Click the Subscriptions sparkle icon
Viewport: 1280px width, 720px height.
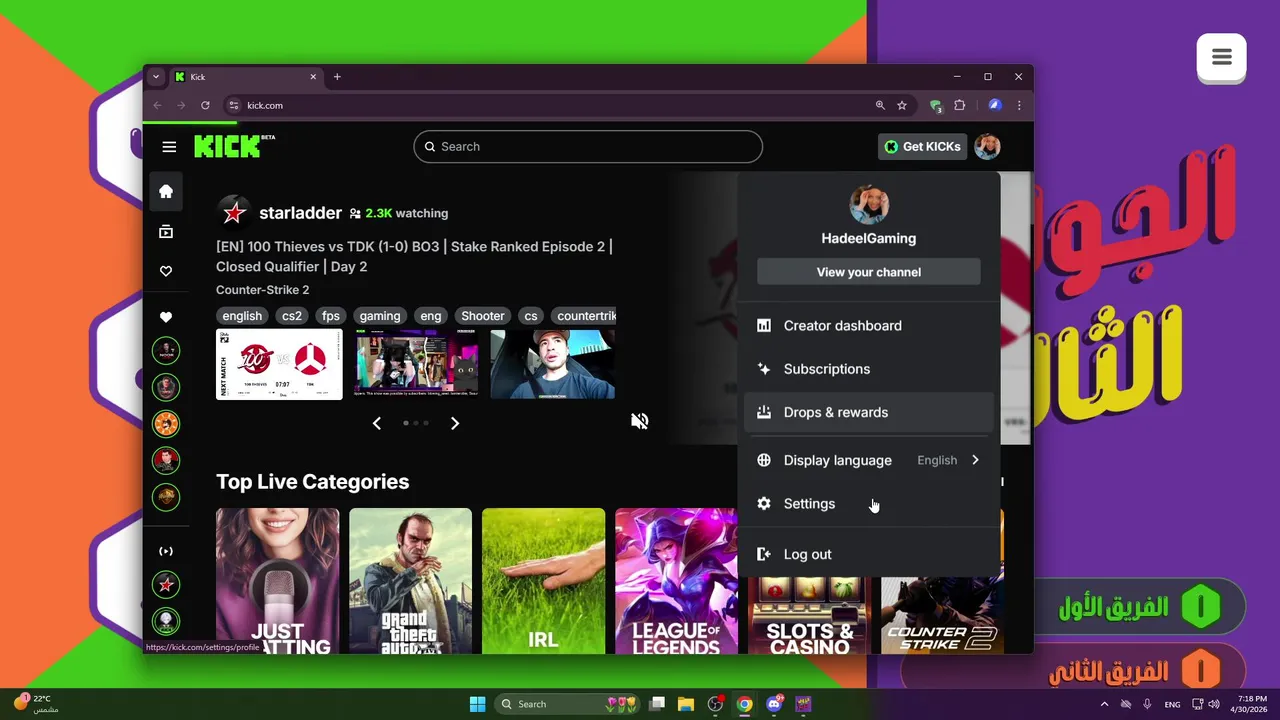coord(764,369)
